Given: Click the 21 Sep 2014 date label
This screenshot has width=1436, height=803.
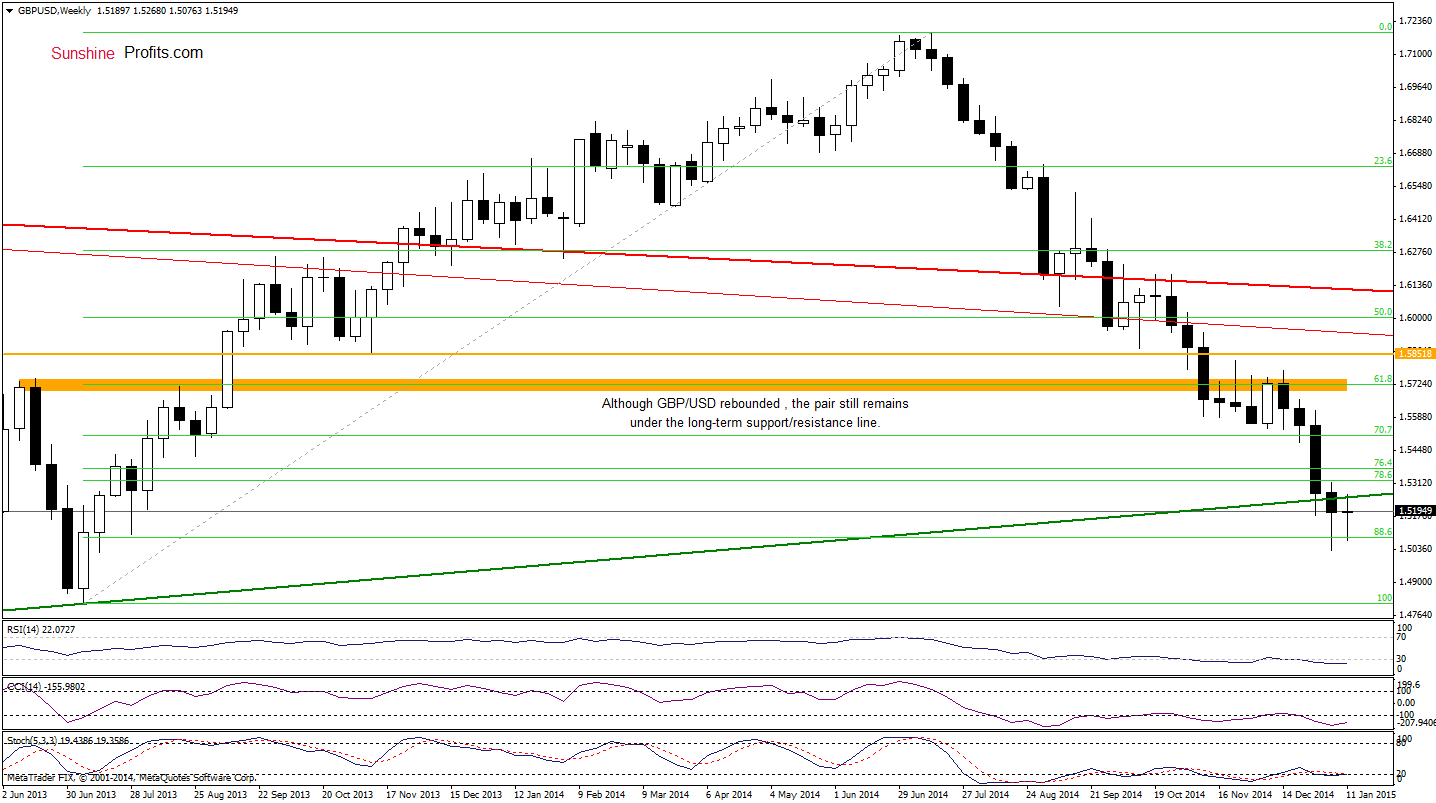Looking at the screenshot, I should click(1117, 795).
